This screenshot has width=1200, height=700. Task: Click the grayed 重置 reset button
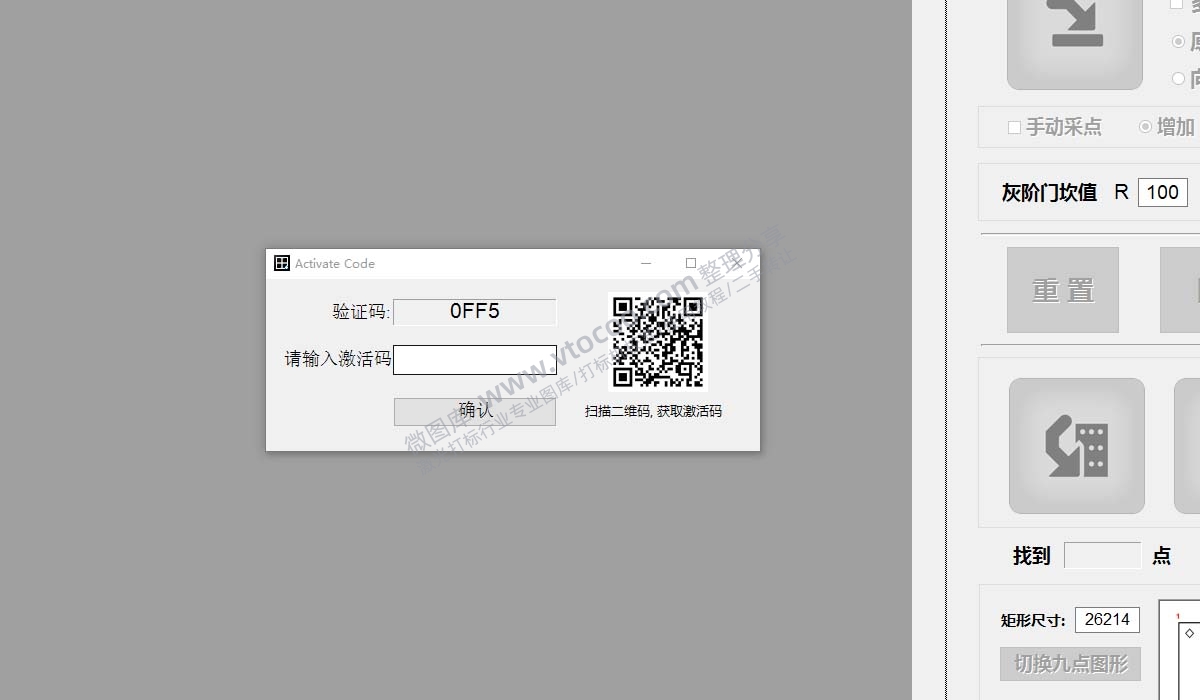pyautogui.click(x=1062, y=290)
